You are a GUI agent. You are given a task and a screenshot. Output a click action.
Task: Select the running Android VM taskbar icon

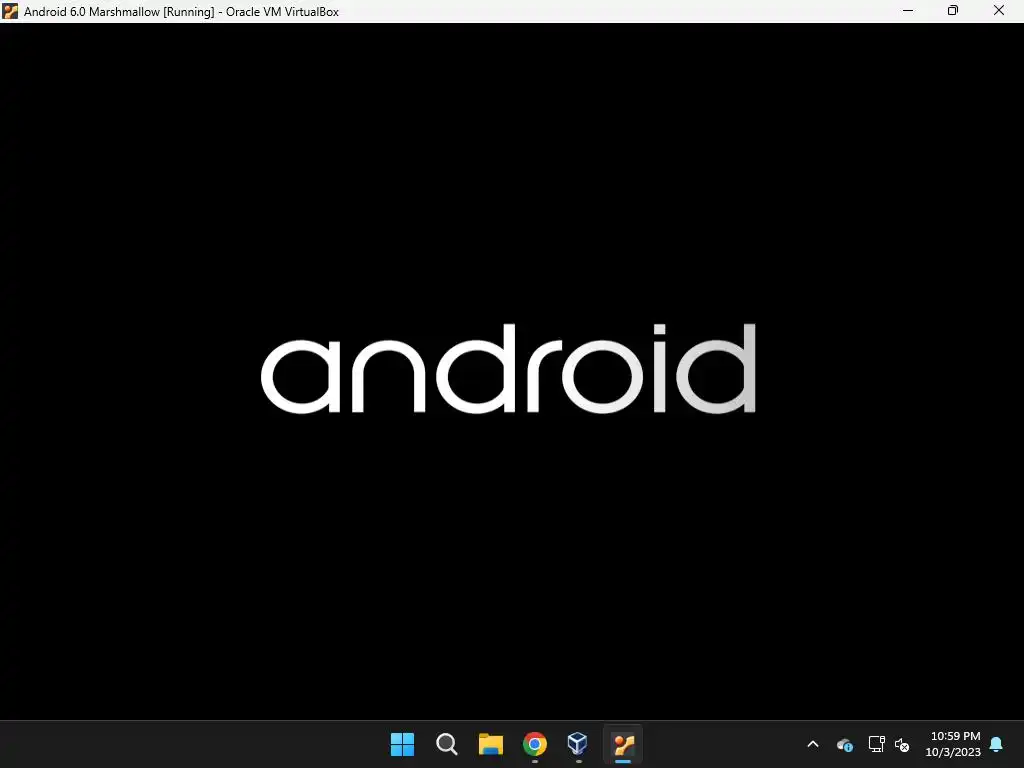click(x=623, y=744)
